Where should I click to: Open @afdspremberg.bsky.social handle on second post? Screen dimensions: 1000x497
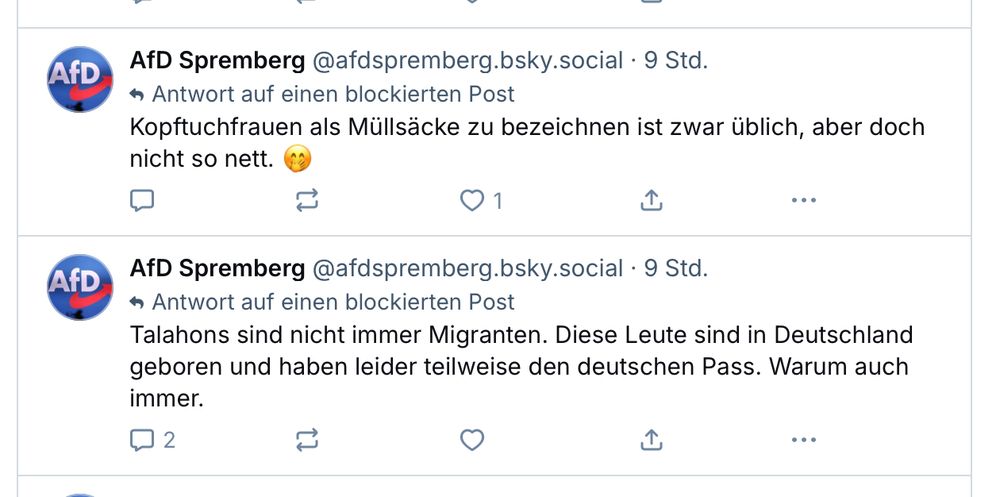(x=467, y=269)
